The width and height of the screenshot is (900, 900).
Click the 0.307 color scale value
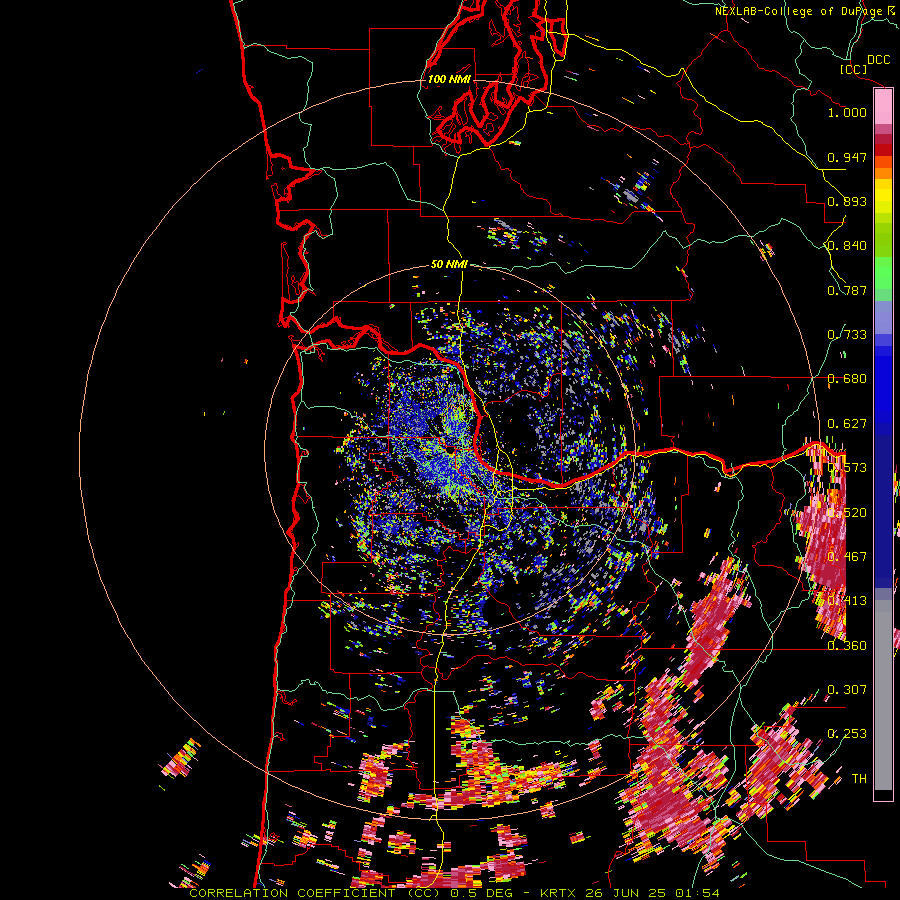pos(847,689)
